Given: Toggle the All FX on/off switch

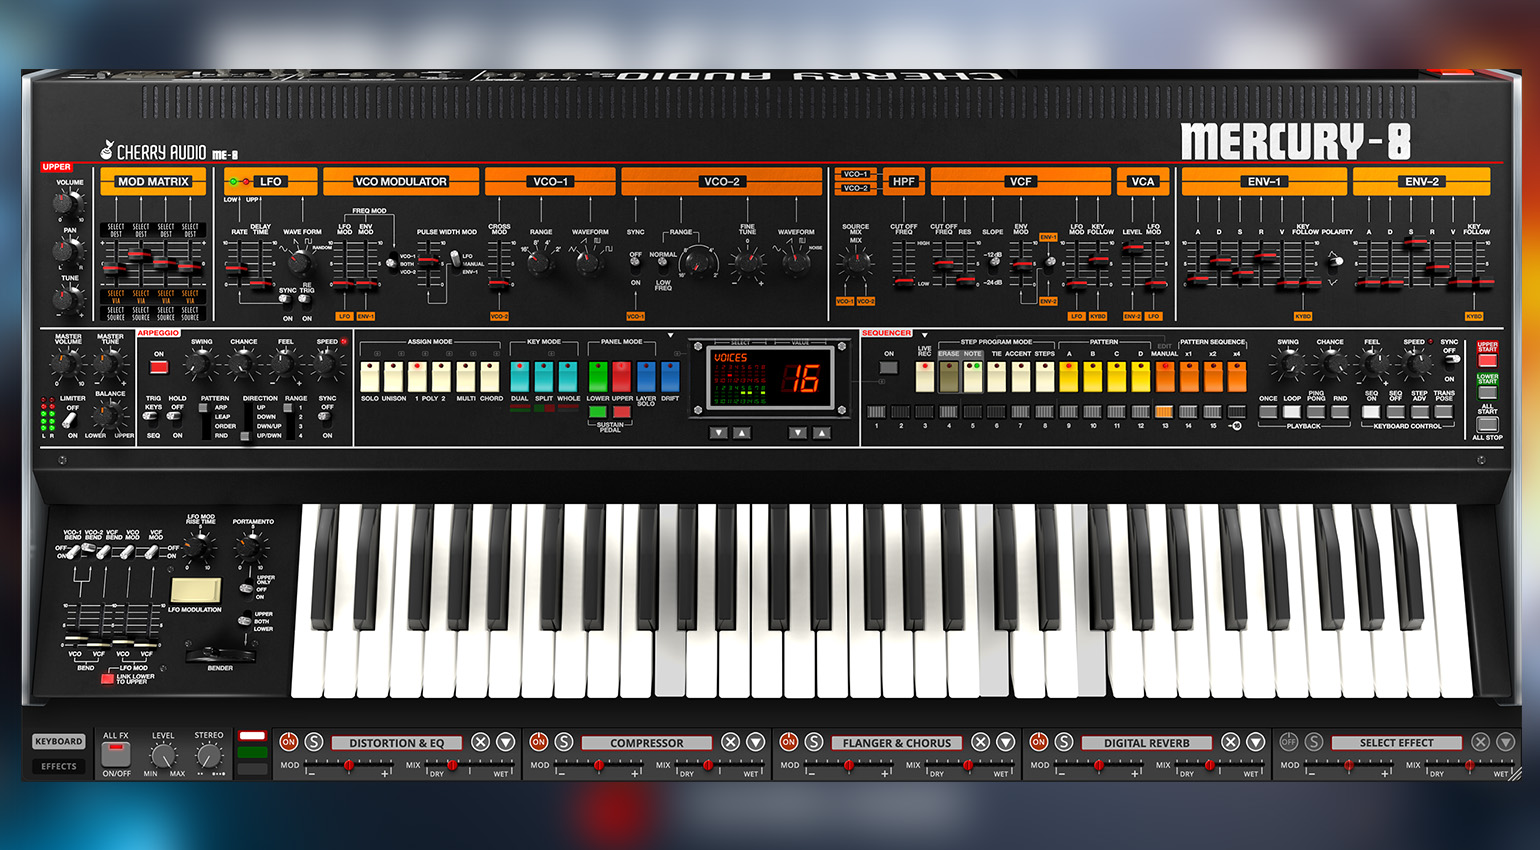Looking at the screenshot, I should tap(117, 752).
